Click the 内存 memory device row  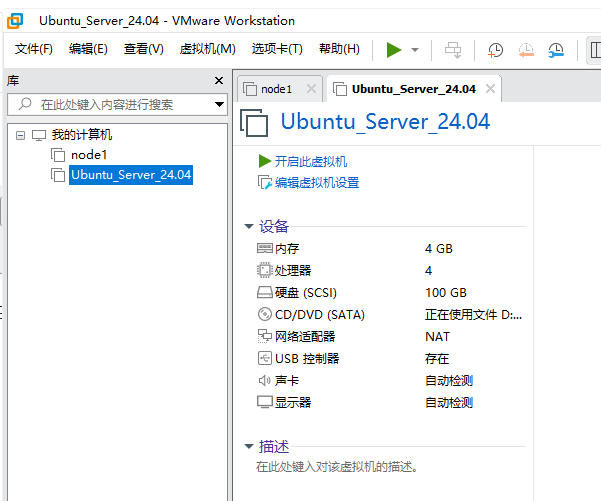pyautogui.click(x=390, y=249)
